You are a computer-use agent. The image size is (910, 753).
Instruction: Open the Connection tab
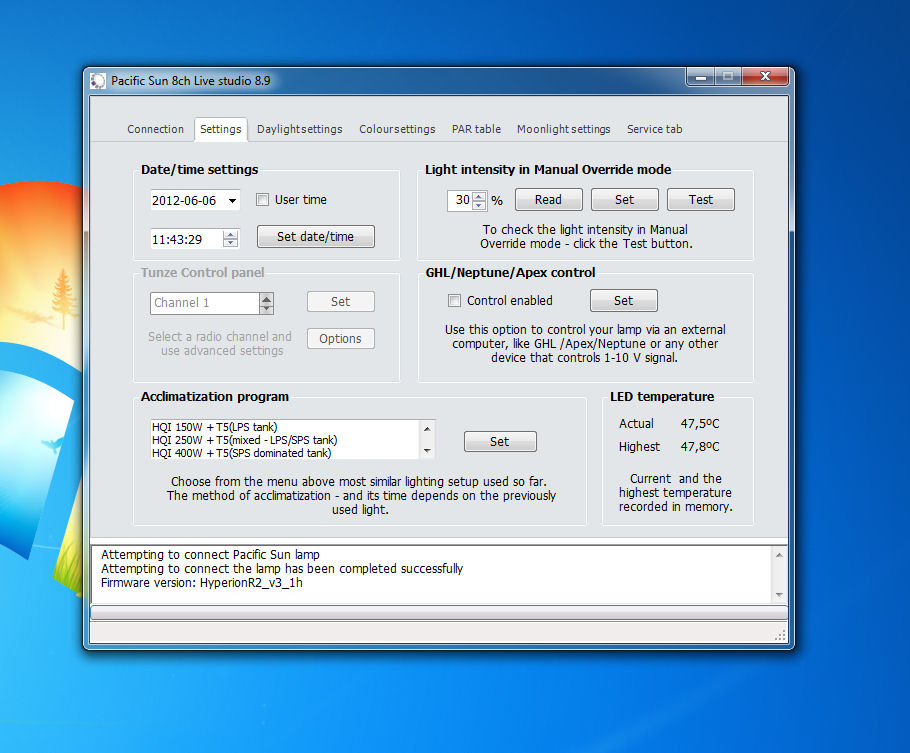click(156, 129)
